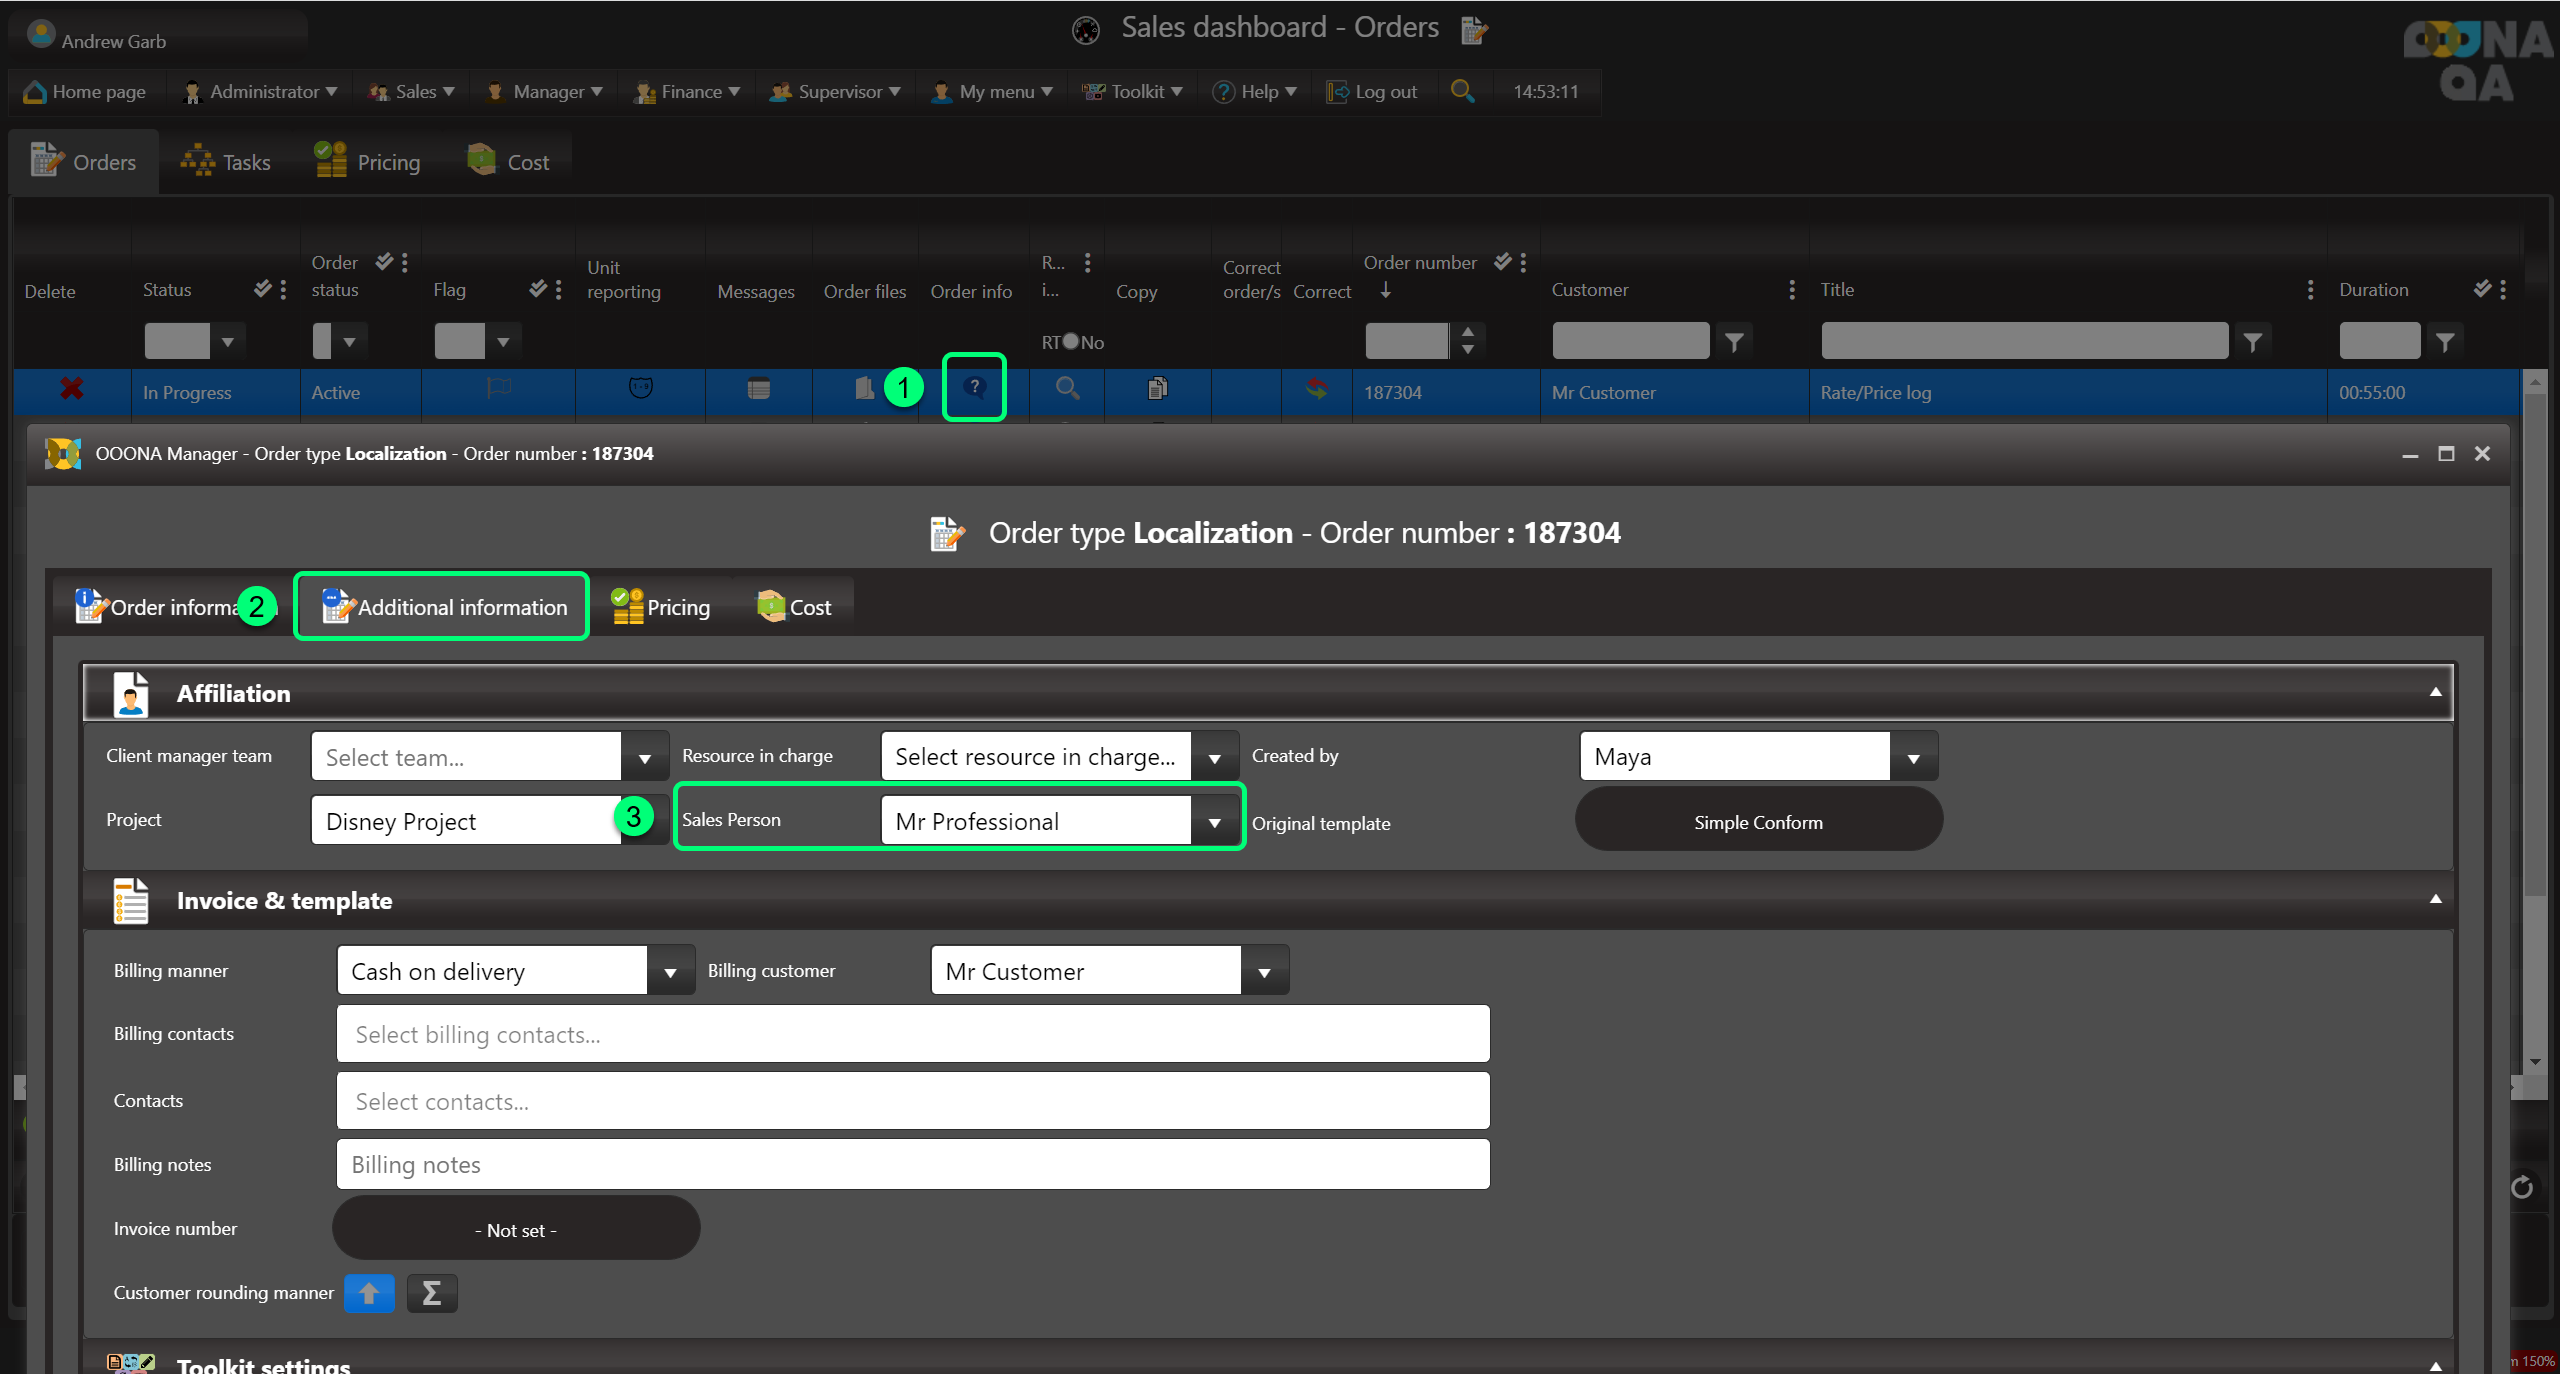2560x1374 pixels.
Task: Click the red delete X on order 187304
Action: click(x=71, y=389)
